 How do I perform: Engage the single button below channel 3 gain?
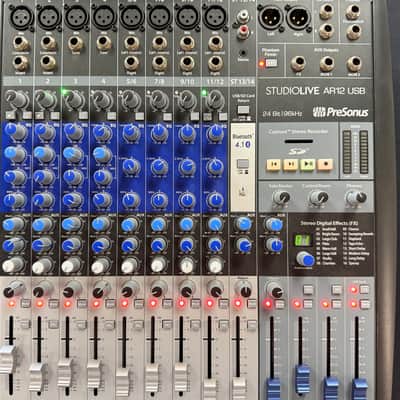[x=83, y=116]
